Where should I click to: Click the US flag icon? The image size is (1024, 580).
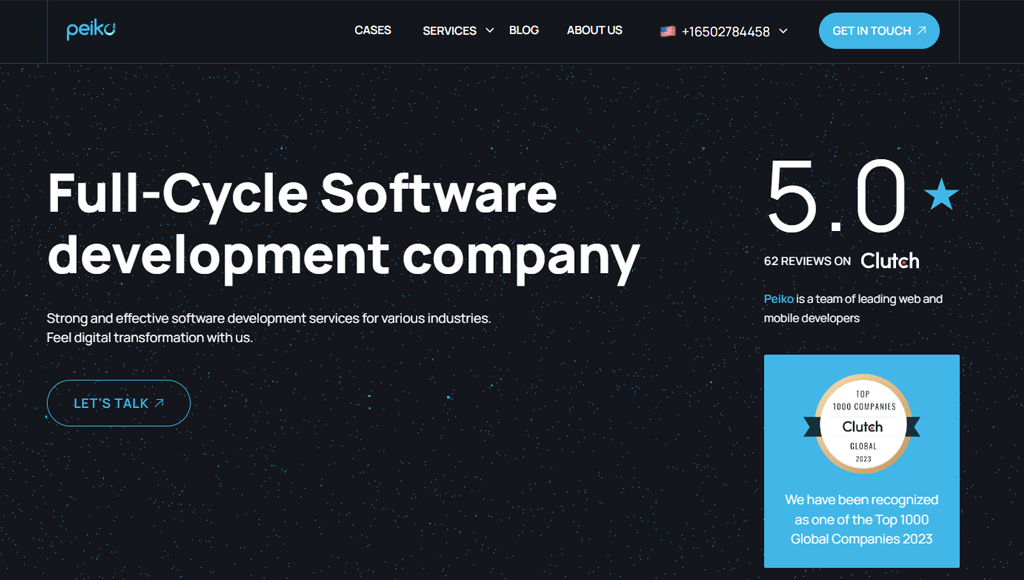[x=667, y=31]
